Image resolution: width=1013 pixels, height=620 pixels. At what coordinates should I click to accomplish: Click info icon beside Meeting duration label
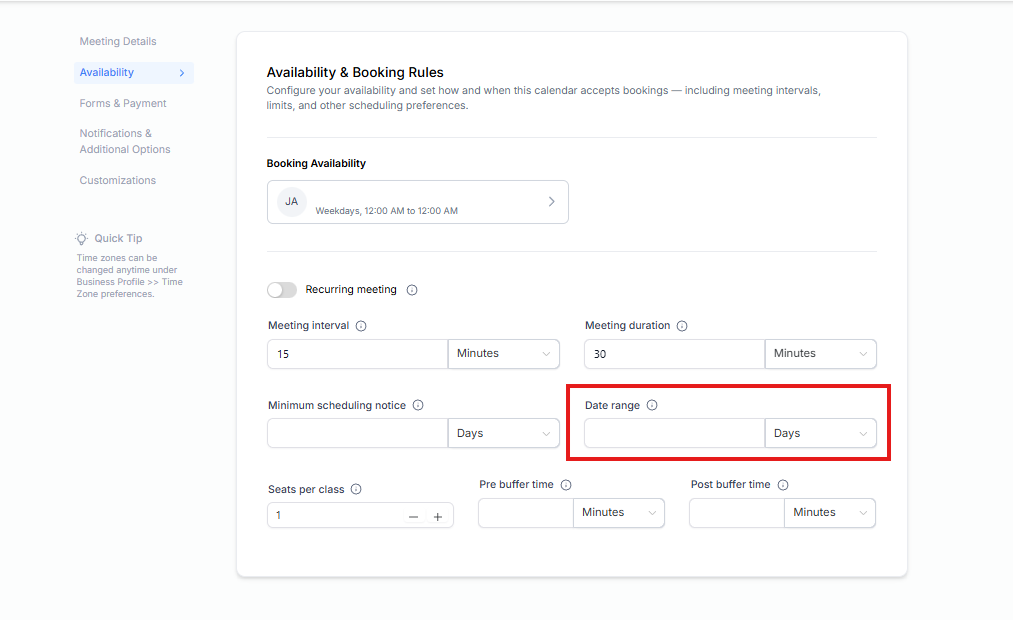tap(682, 326)
